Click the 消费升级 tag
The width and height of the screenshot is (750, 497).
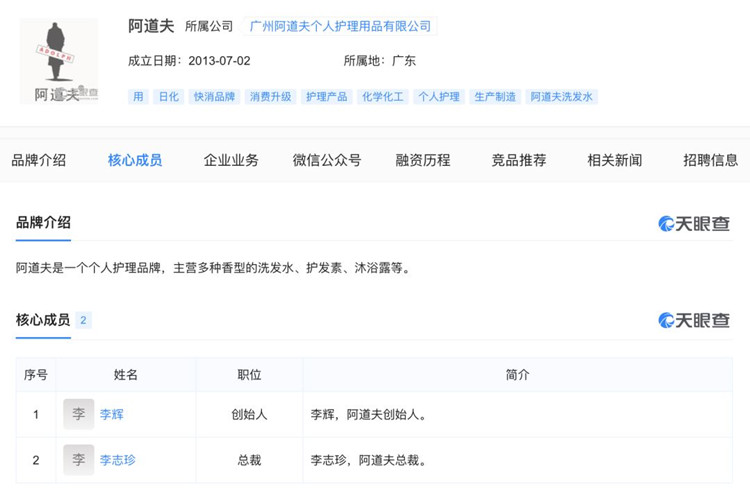click(x=270, y=97)
